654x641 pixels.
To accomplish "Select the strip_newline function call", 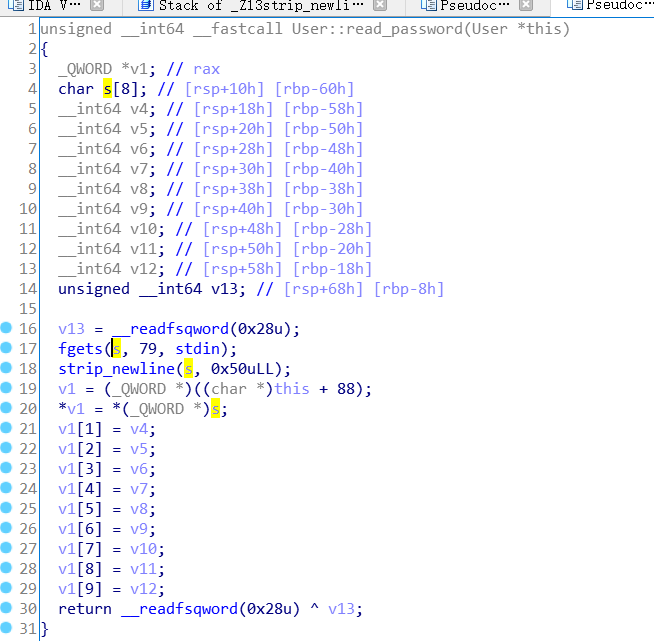I will pos(117,369).
